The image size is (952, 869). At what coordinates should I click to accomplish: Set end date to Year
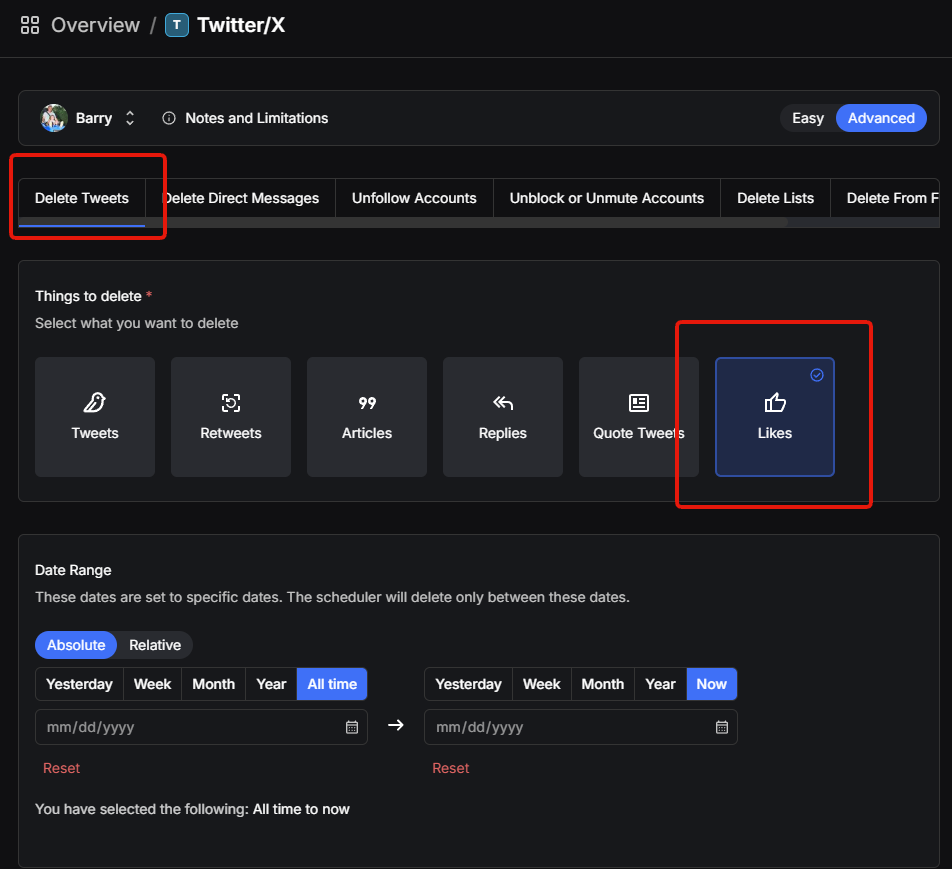(x=661, y=684)
